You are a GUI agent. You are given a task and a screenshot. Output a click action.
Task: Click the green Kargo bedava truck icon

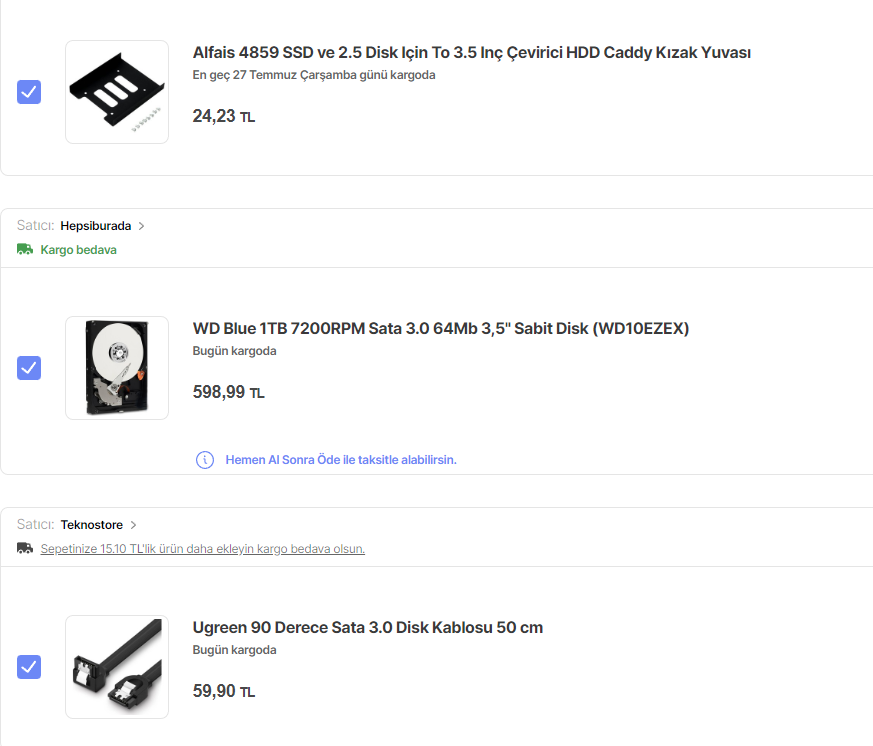tap(25, 250)
